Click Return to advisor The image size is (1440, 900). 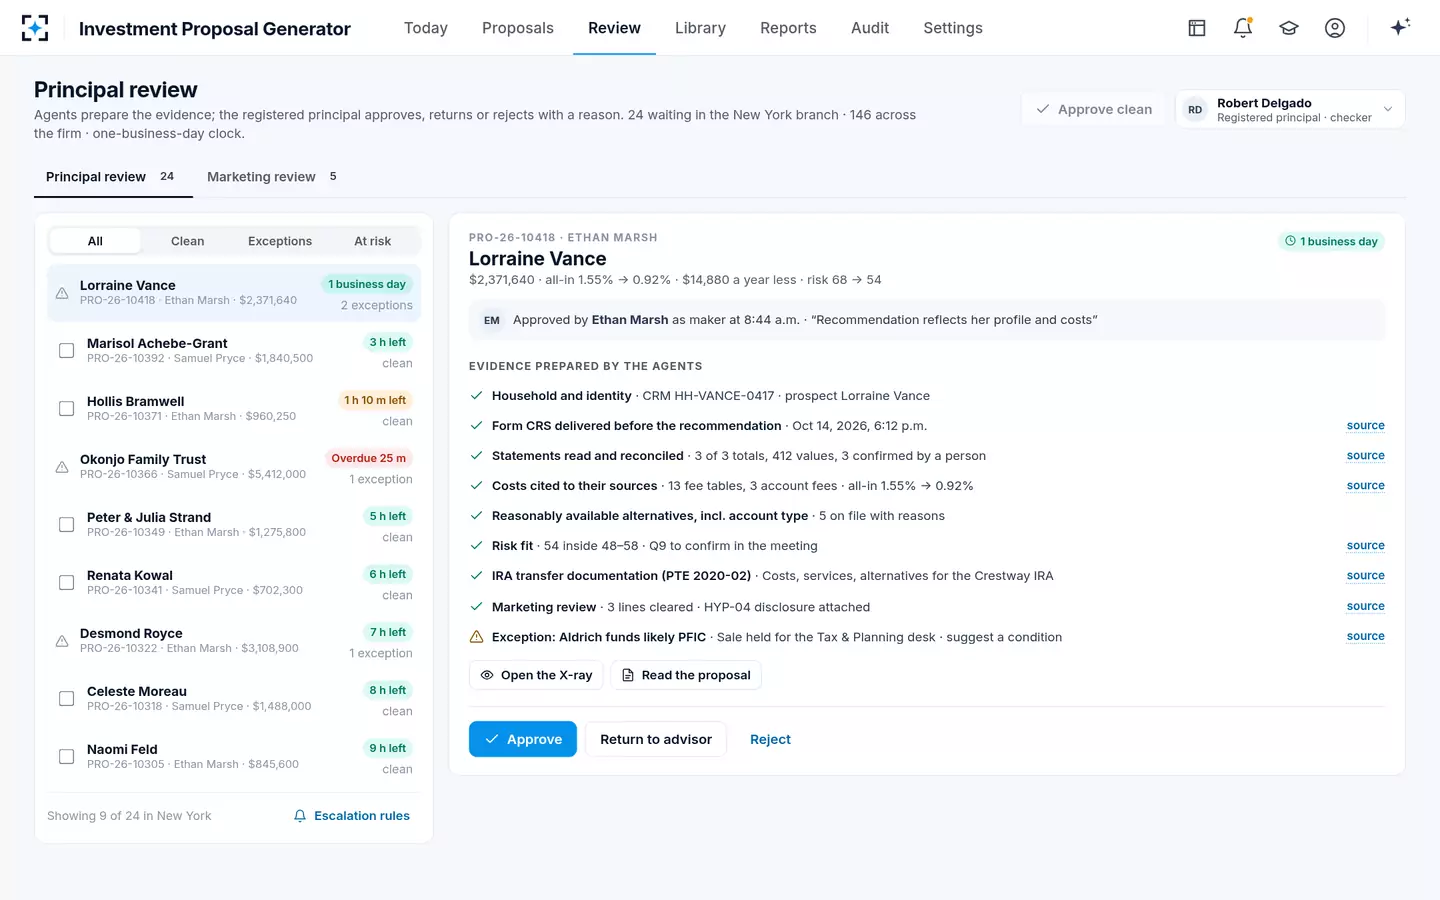pos(656,739)
